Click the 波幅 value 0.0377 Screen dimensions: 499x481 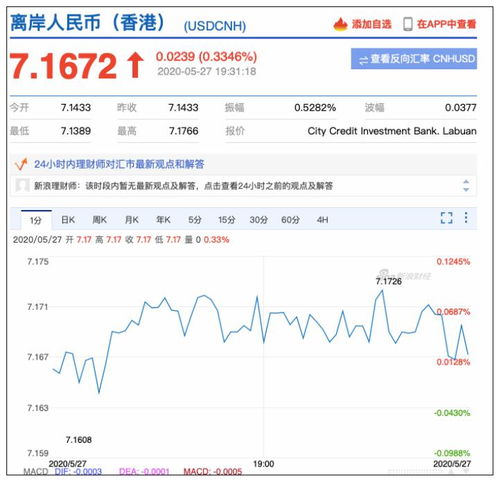point(461,108)
